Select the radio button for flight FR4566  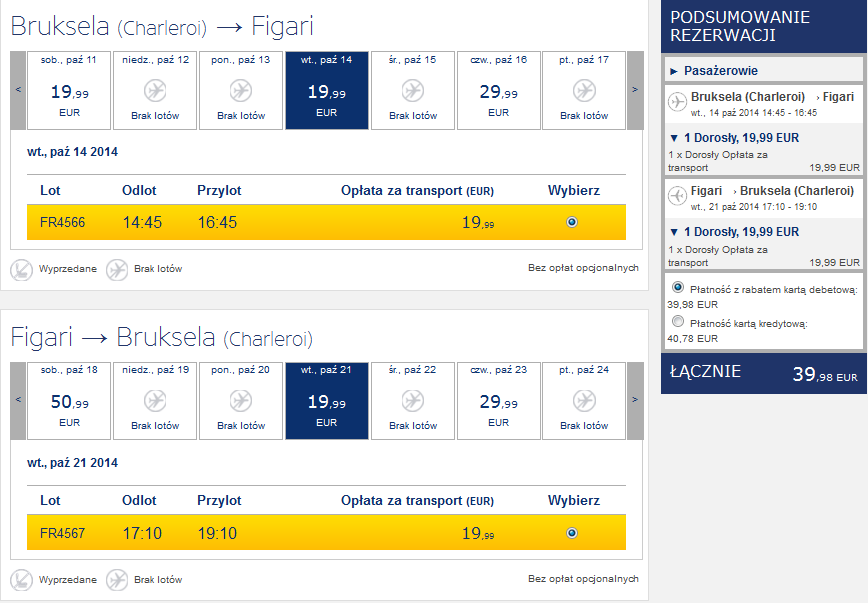(x=572, y=222)
